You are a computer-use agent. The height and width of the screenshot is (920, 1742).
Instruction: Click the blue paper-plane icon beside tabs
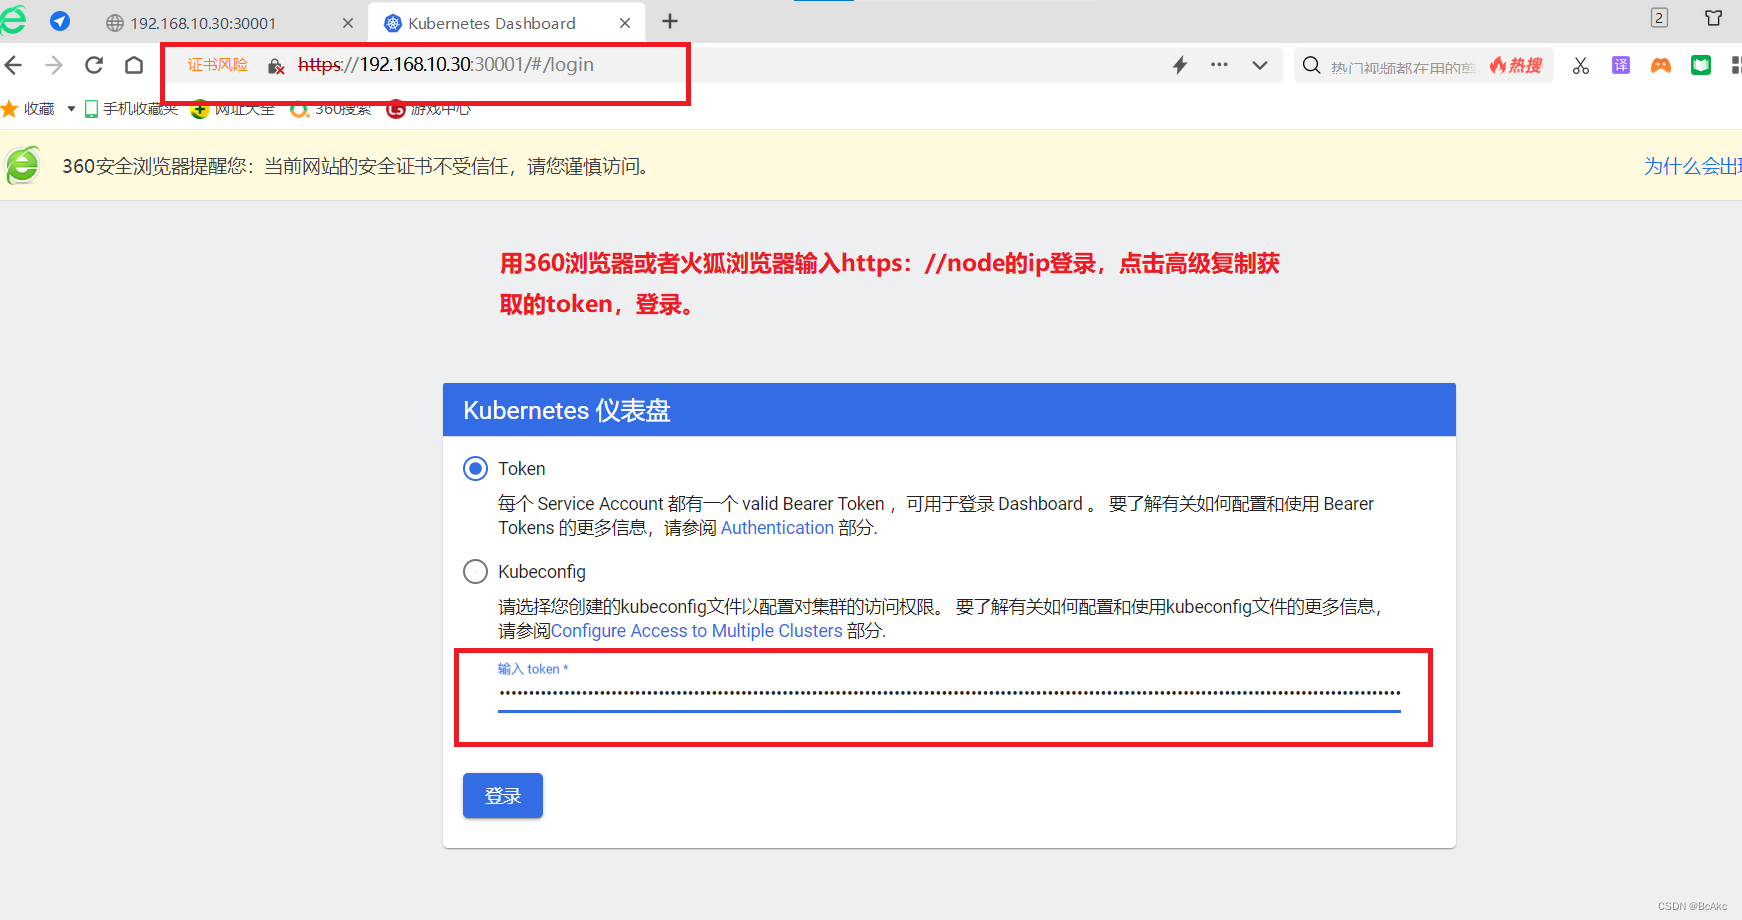60,21
